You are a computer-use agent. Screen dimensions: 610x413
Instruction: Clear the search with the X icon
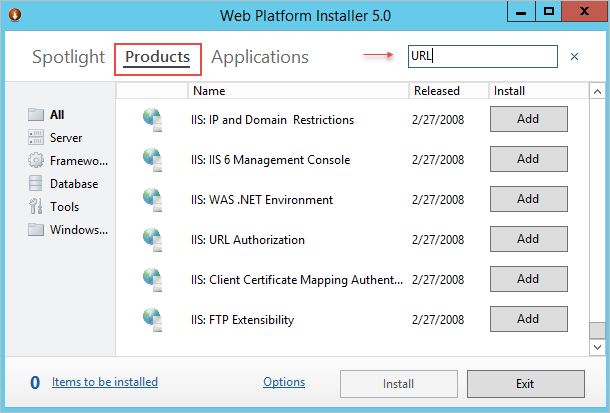[x=574, y=57]
